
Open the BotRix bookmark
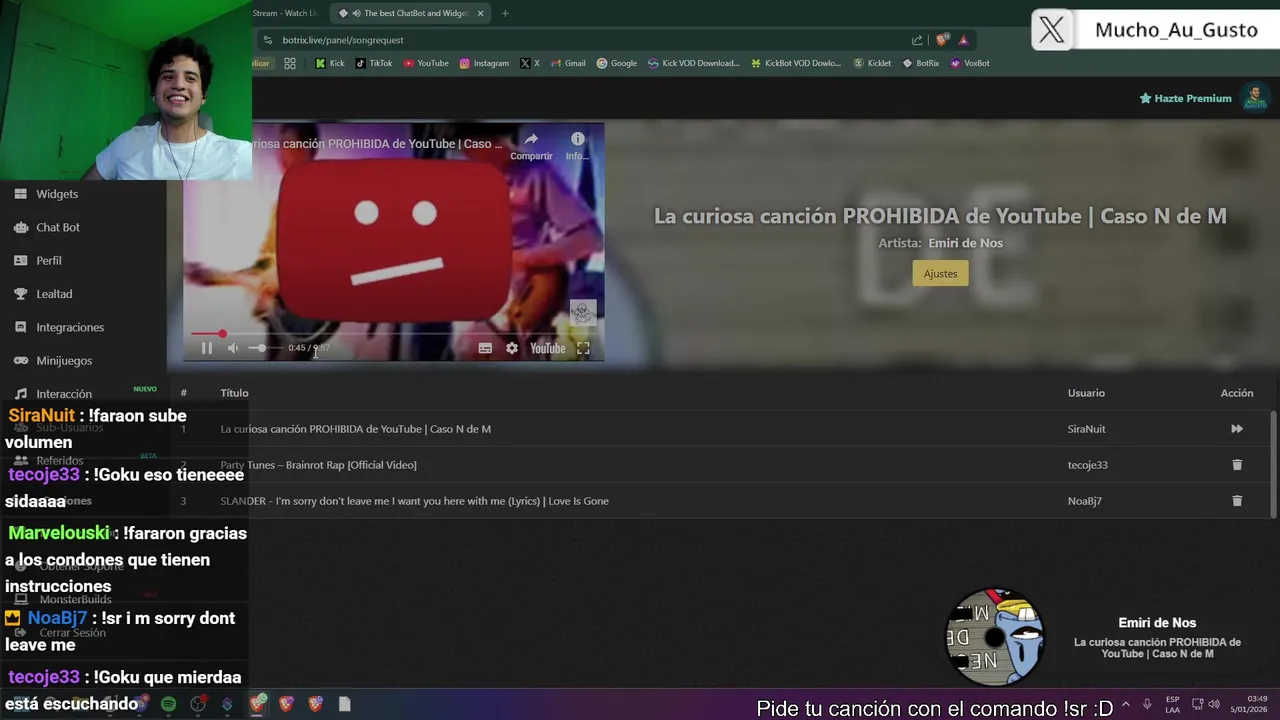[921, 63]
